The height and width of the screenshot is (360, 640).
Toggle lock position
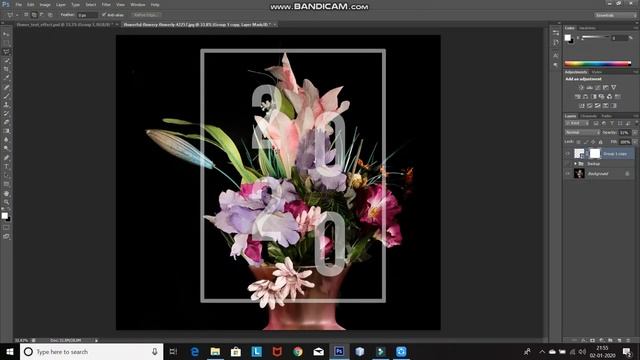(593, 142)
